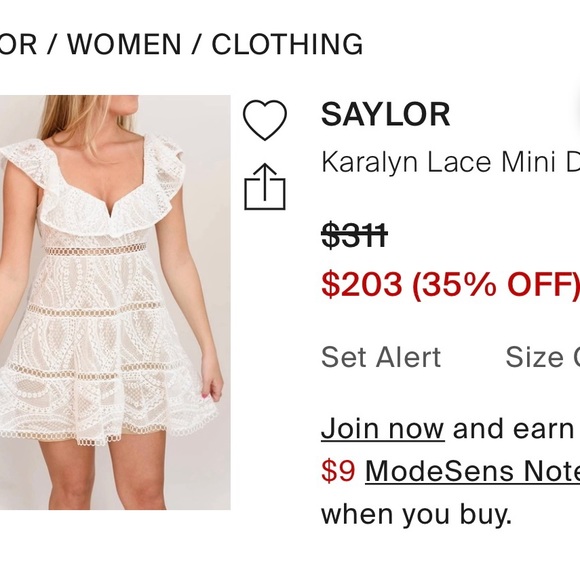
Task: Follow the Join now link
Action: point(382,429)
